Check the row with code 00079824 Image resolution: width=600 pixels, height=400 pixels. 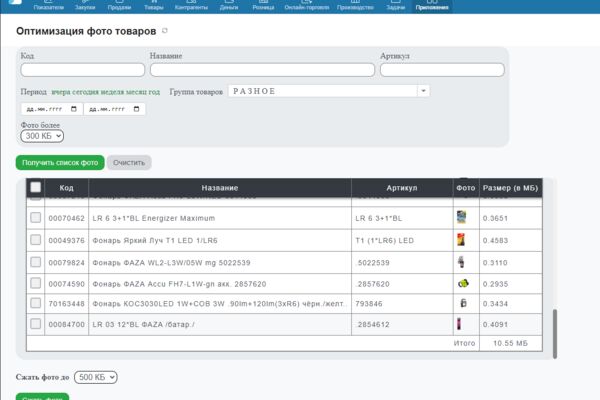[36, 262]
